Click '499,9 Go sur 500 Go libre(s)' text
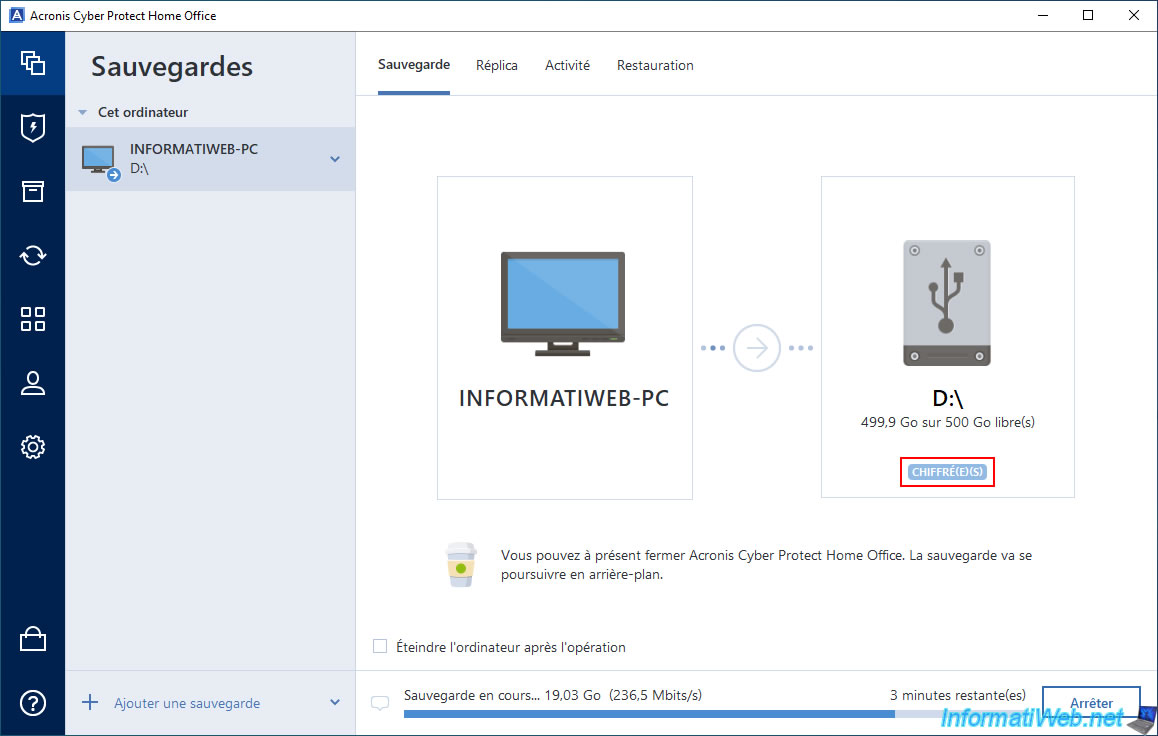Image resolution: width=1158 pixels, height=736 pixels. [x=948, y=422]
